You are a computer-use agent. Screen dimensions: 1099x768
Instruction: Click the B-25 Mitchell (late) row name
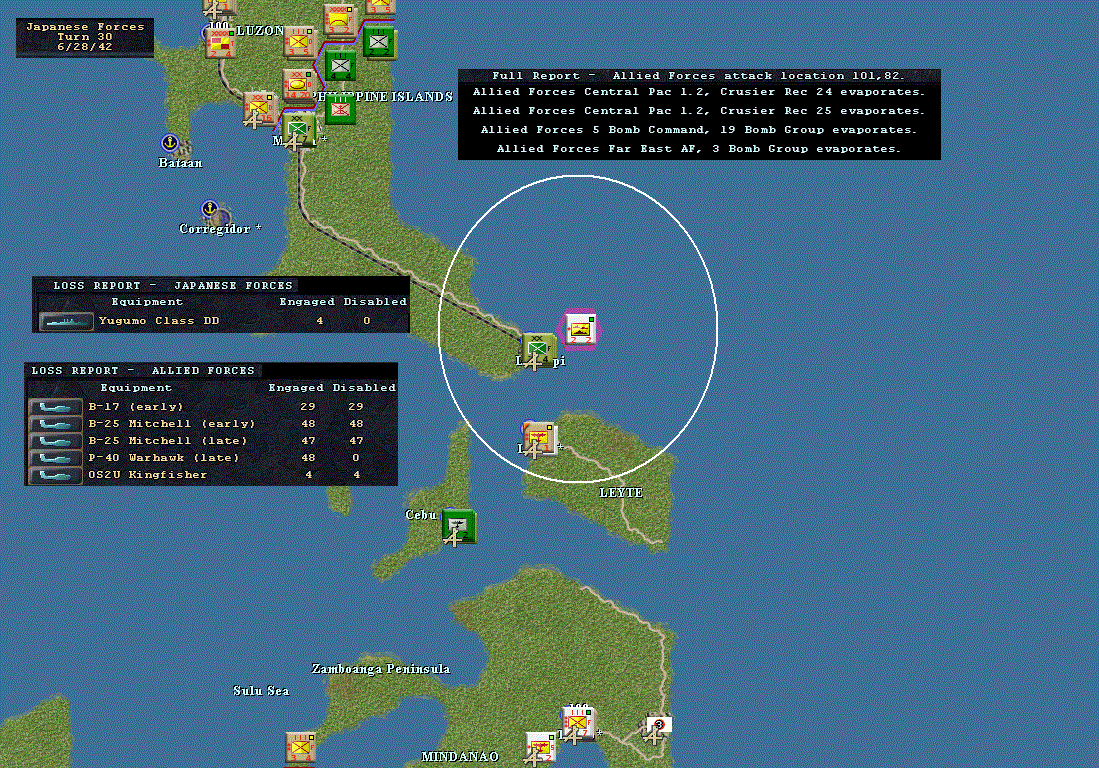pyautogui.click(x=168, y=441)
